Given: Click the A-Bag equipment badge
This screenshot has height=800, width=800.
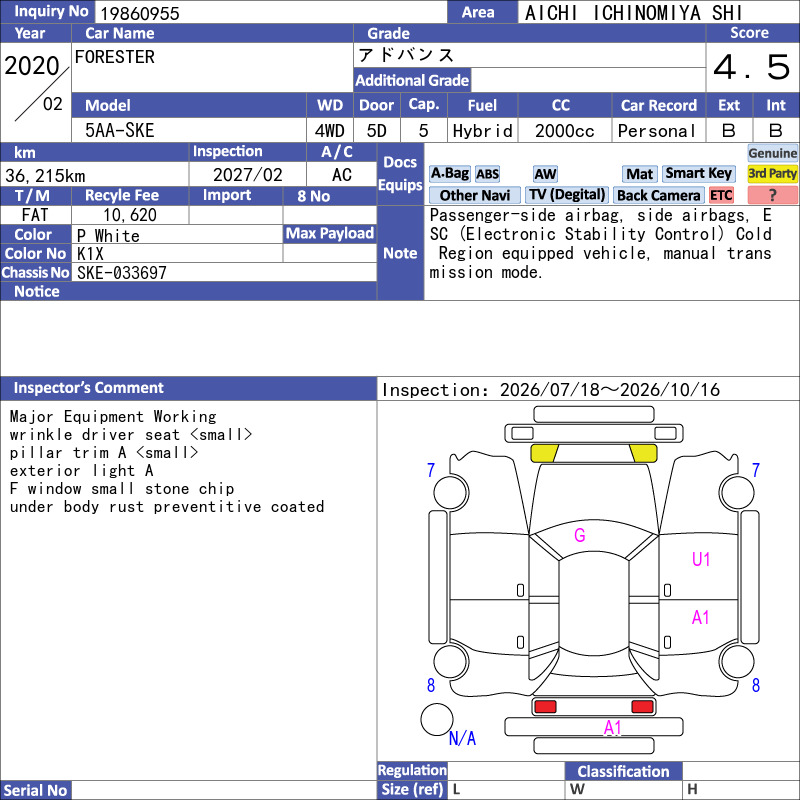Looking at the screenshot, I should pyautogui.click(x=449, y=173).
